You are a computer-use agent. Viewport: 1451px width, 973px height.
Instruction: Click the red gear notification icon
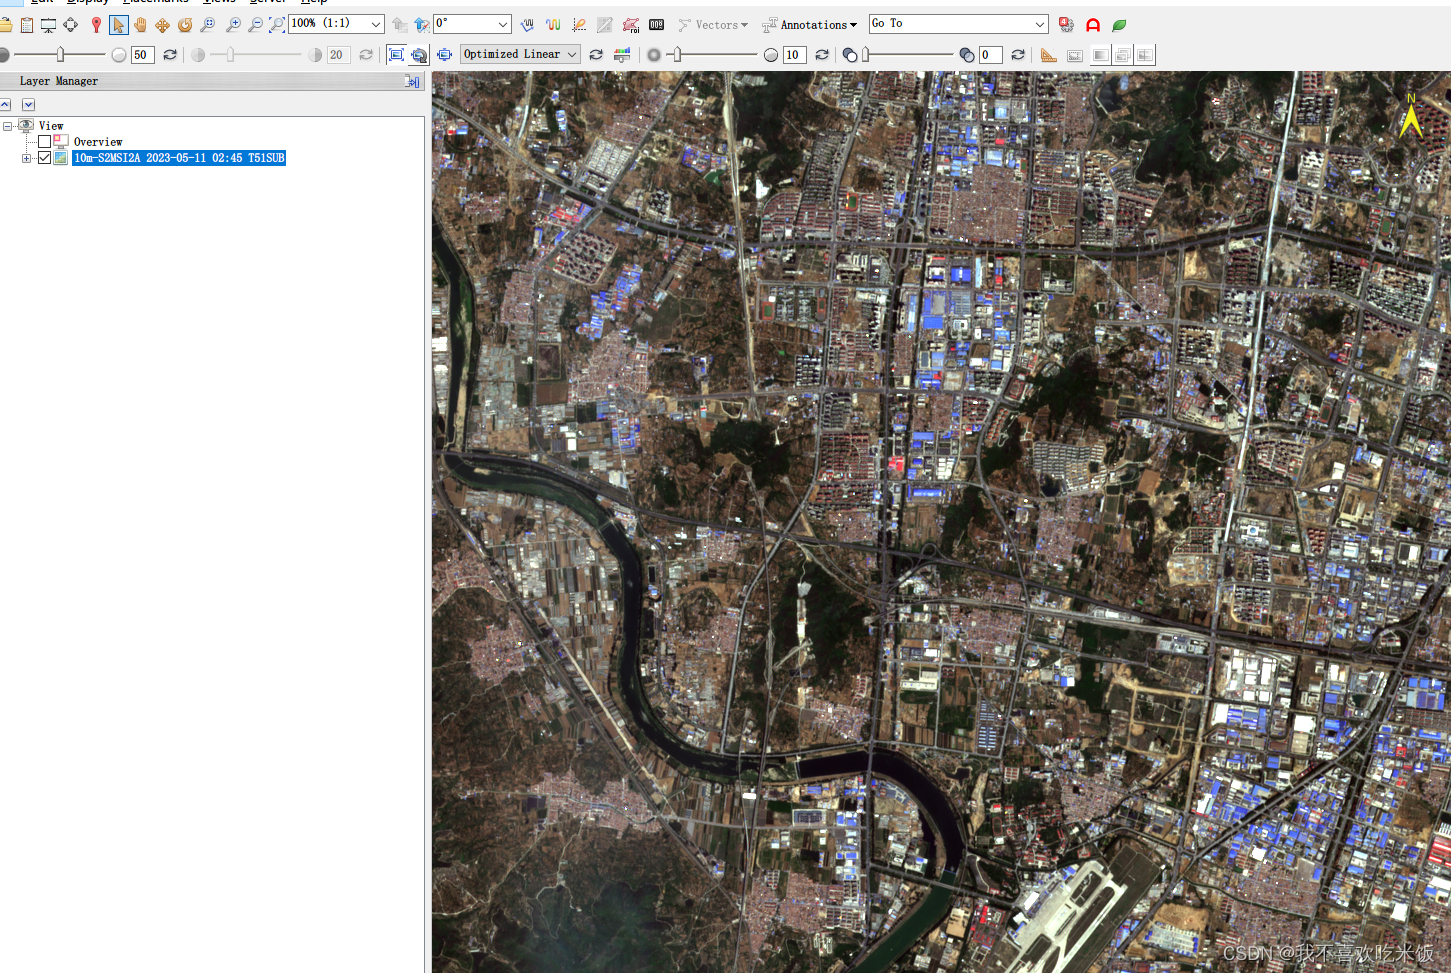click(1066, 25)
